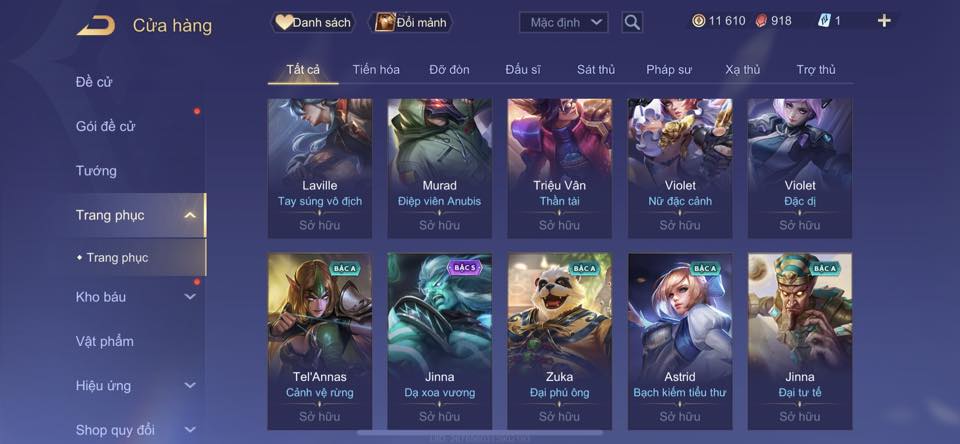Switch to the Pháp sư tab
Image resolution: width=960 pixels, height=444 pixels.
point(669,70)
